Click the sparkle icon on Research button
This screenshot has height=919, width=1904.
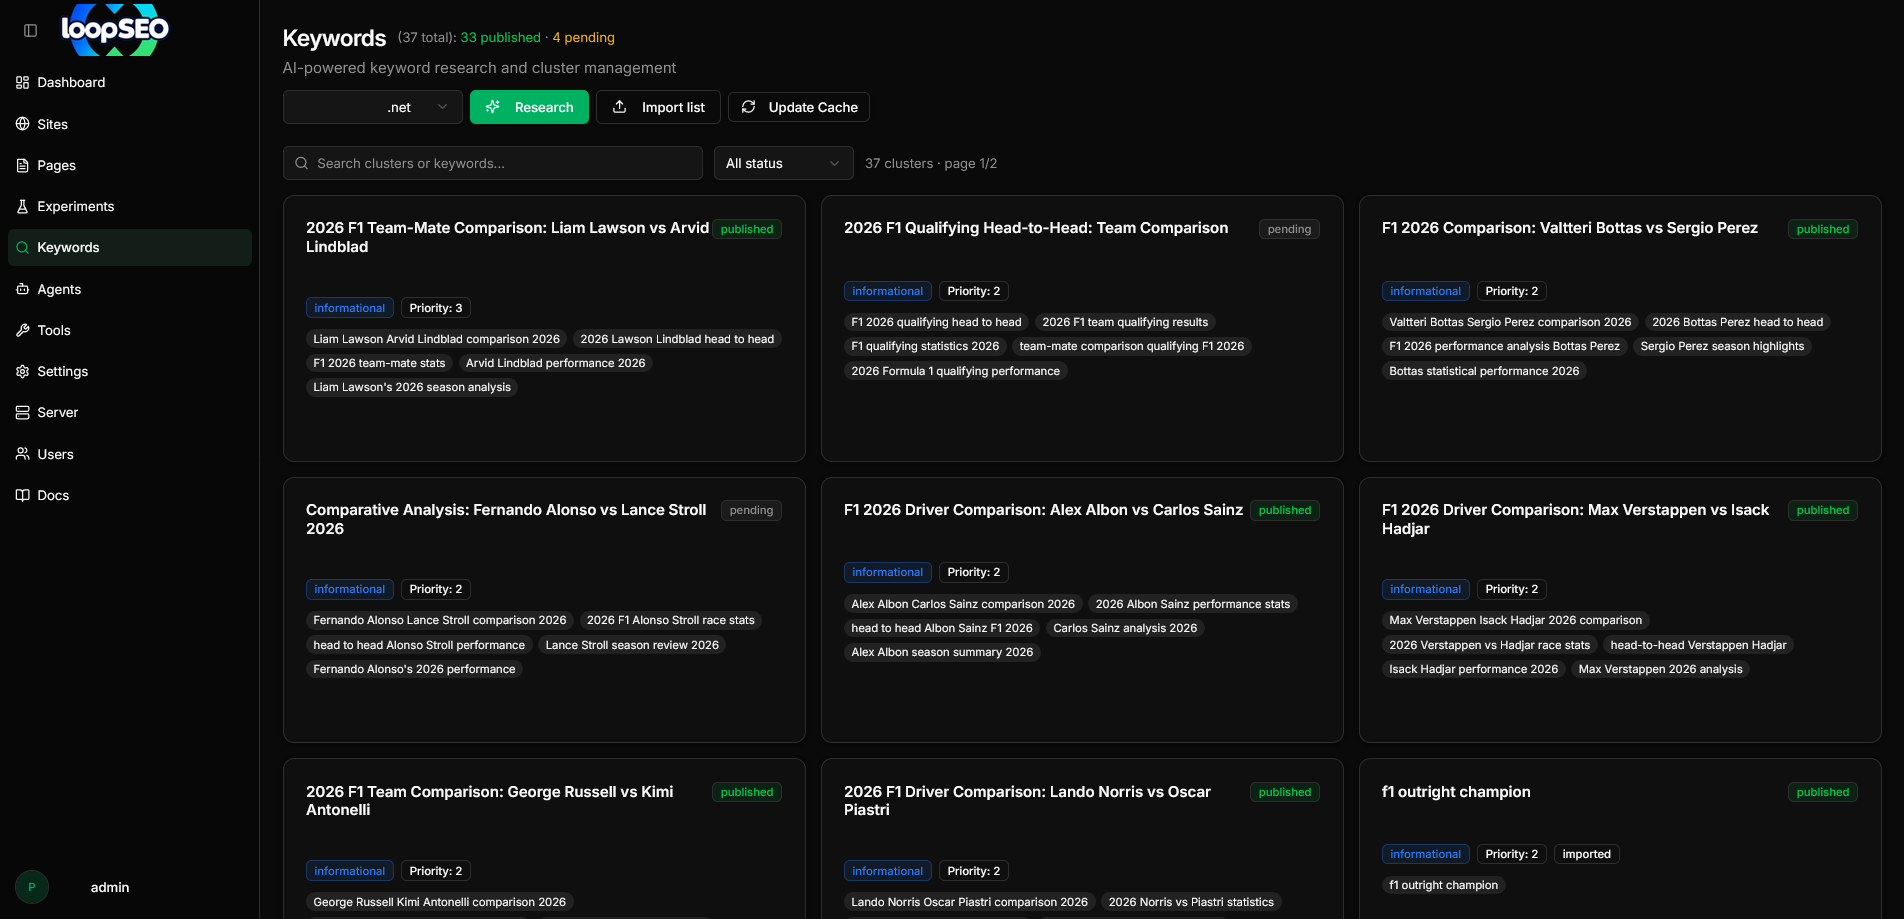(493, 107)
